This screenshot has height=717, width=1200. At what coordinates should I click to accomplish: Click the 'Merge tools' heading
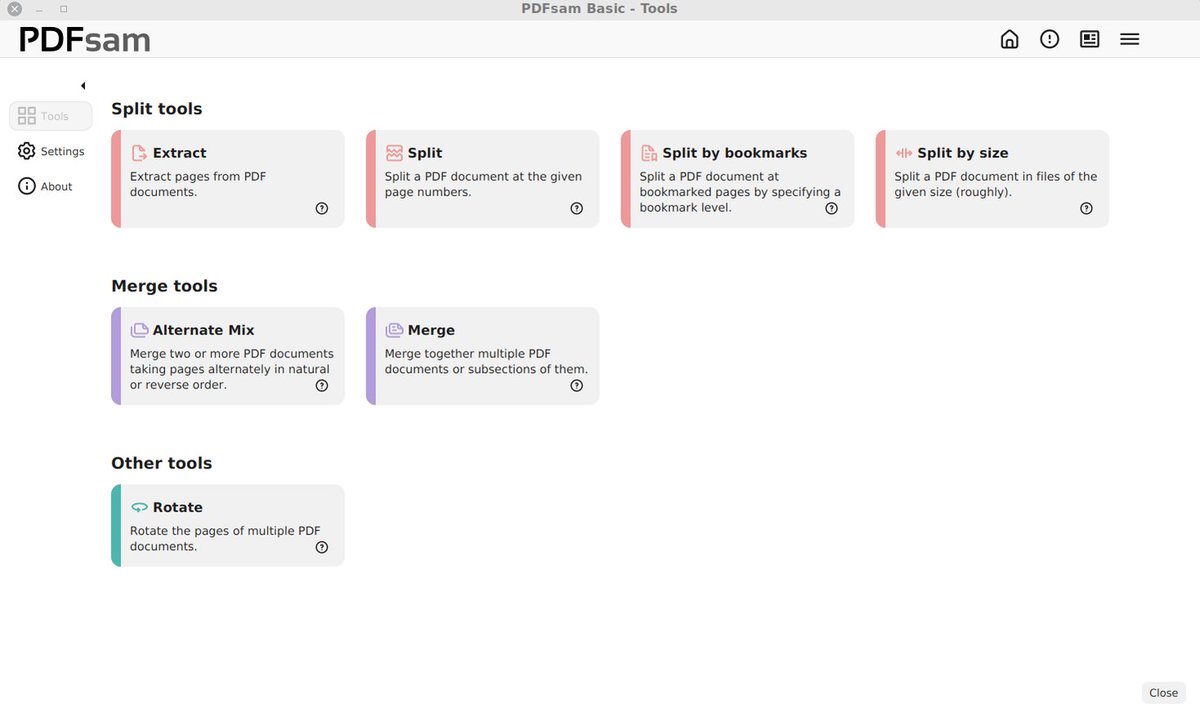click(x=164, y=286)
